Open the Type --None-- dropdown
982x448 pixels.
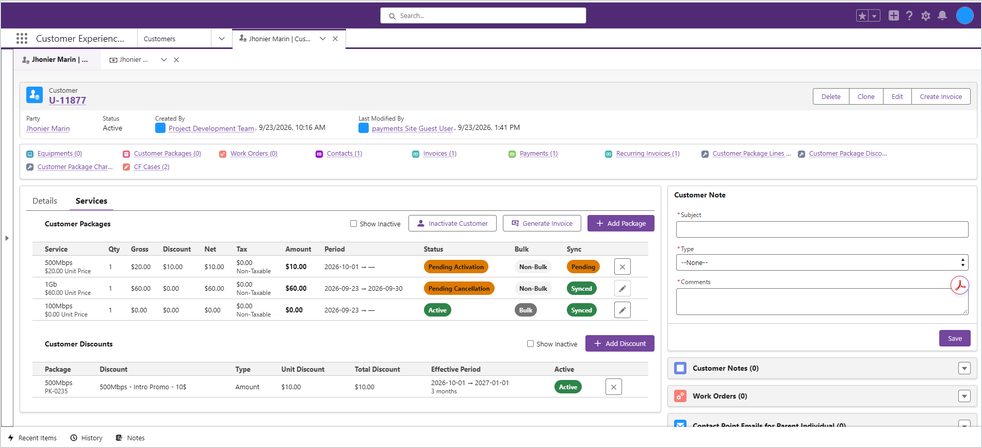(822, 263)
